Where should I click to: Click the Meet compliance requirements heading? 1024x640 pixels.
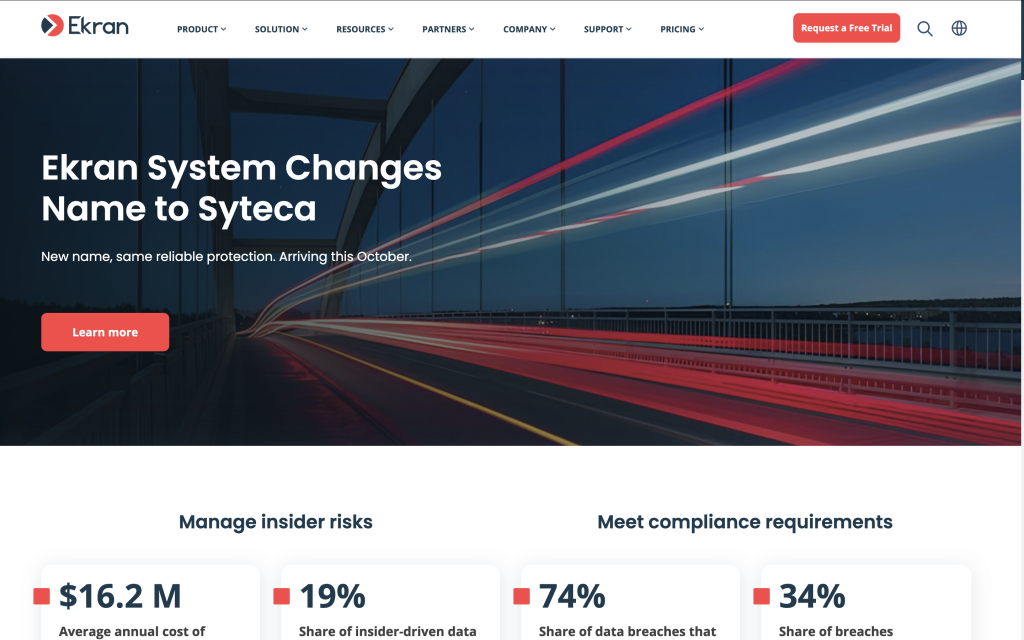[744, 522]
